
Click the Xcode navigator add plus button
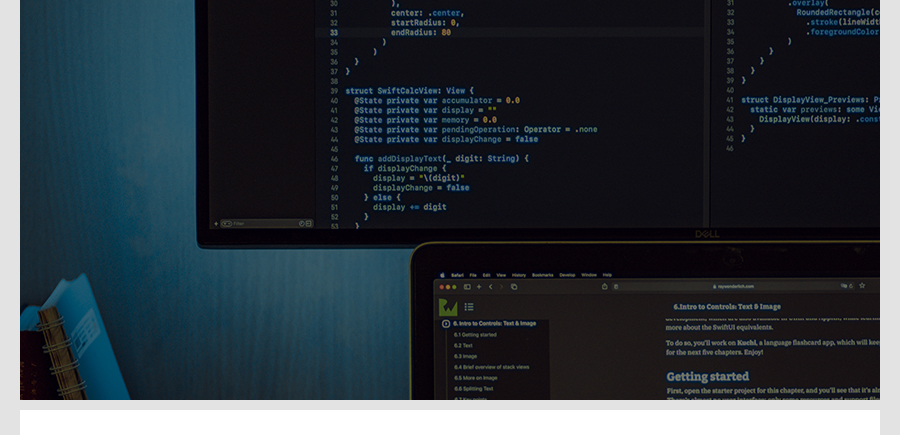(x=215, y=223)
